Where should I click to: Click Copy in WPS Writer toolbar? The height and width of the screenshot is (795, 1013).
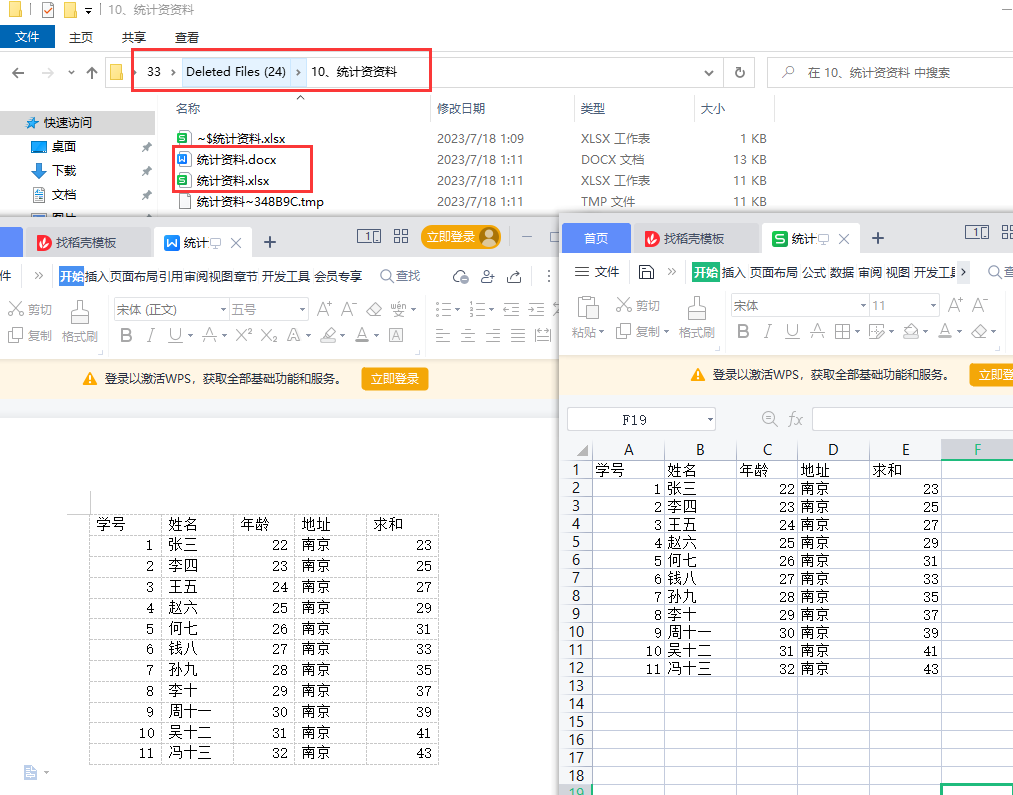tap(30, 335)
